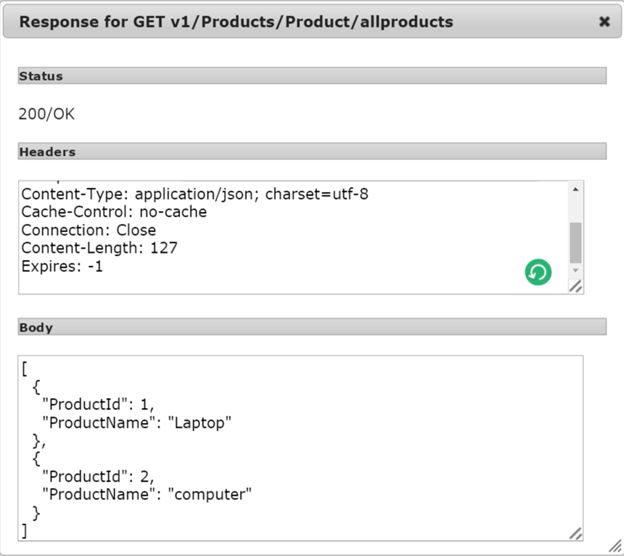Click the Body box resize grip
This screenshot has width=624, height=556.
pyautogui.click(x=575, y=533)
